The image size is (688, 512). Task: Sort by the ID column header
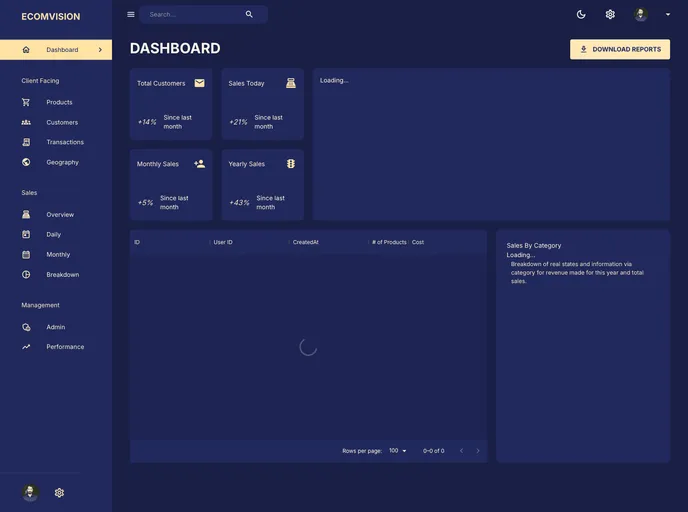(137, 242)
